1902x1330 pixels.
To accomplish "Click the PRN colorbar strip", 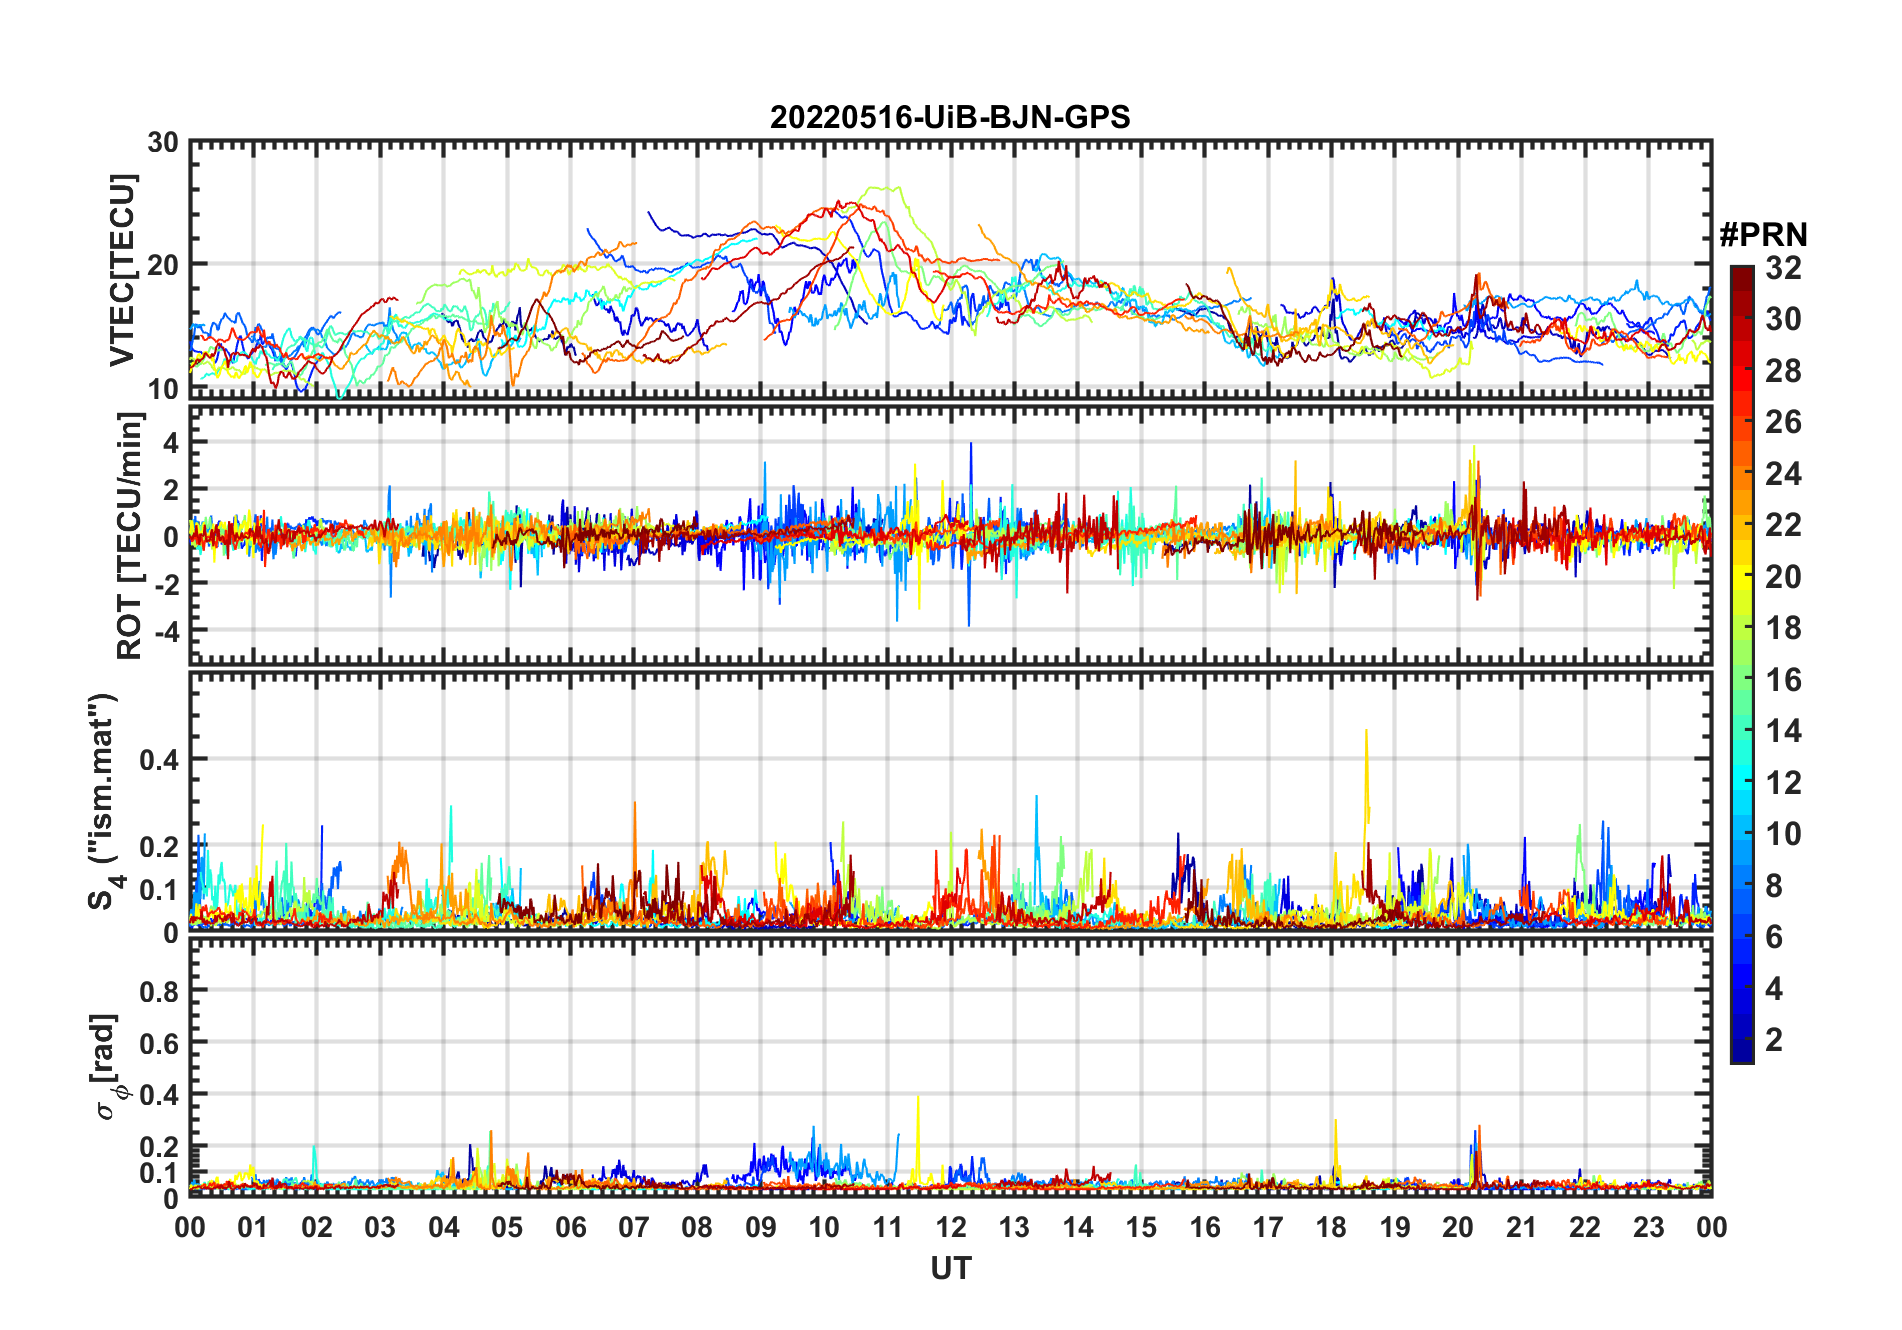I will [1742, 664].
